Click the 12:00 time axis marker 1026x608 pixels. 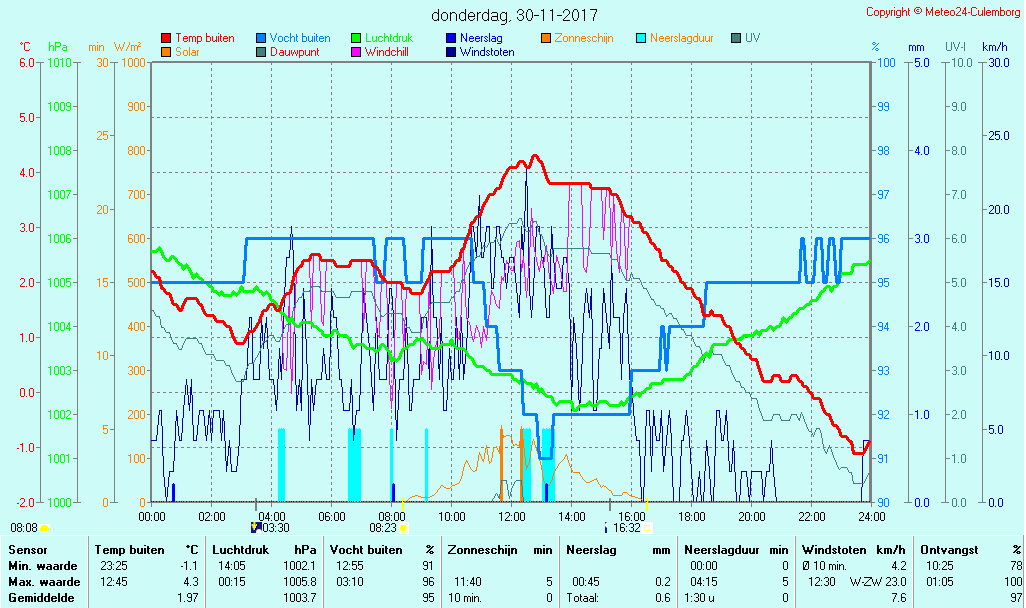pyautogui.click(x=512, y=516)
